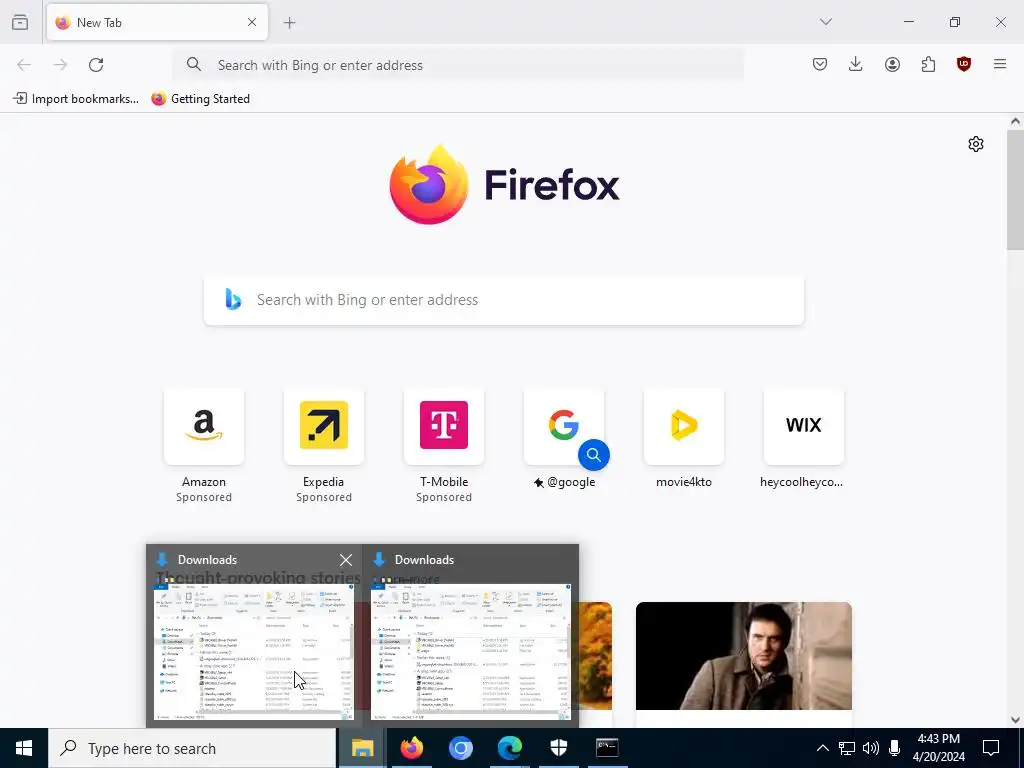Select the New Tab tab

tap(157, 22)
